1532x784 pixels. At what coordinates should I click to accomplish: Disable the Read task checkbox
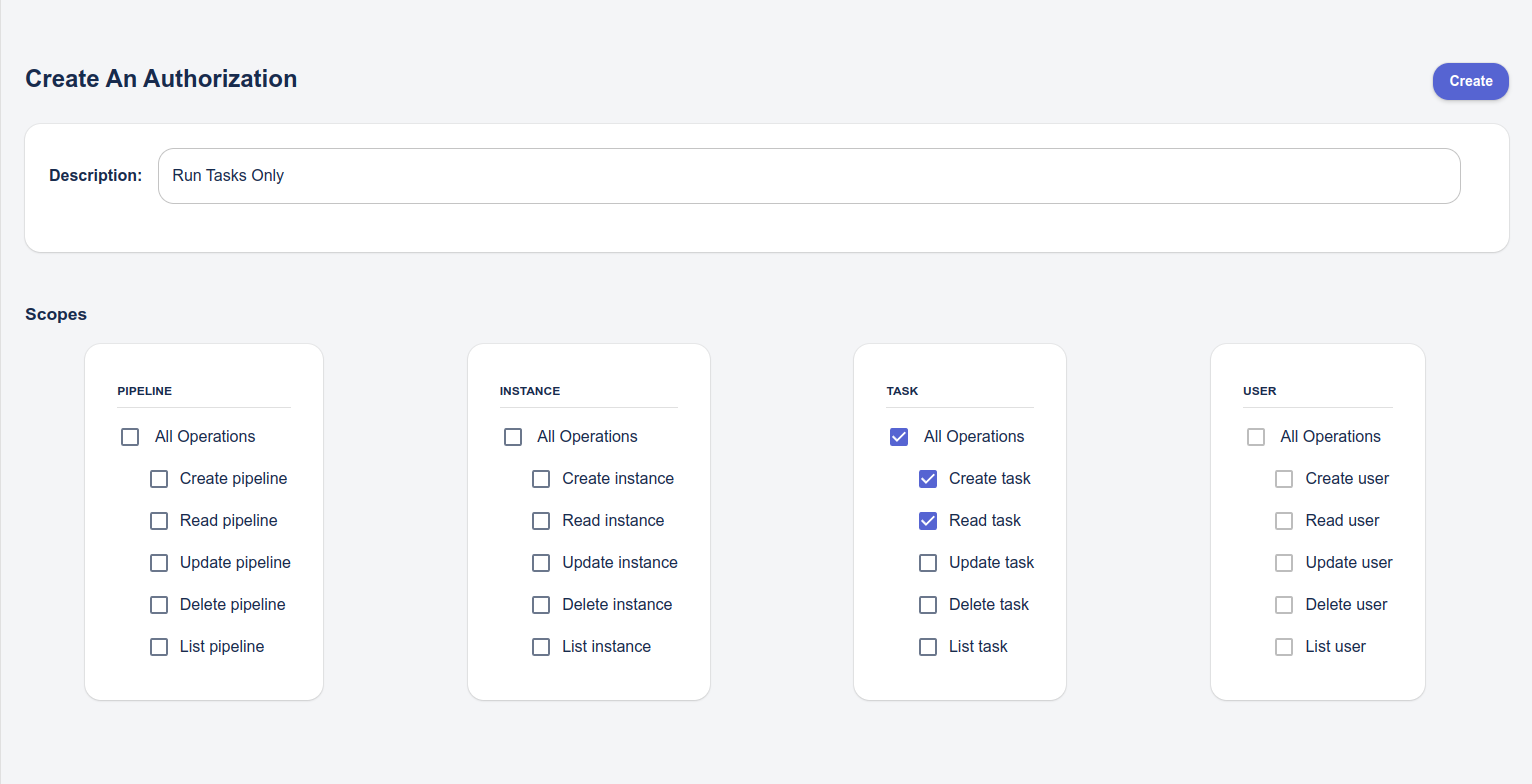coord(928,521)
